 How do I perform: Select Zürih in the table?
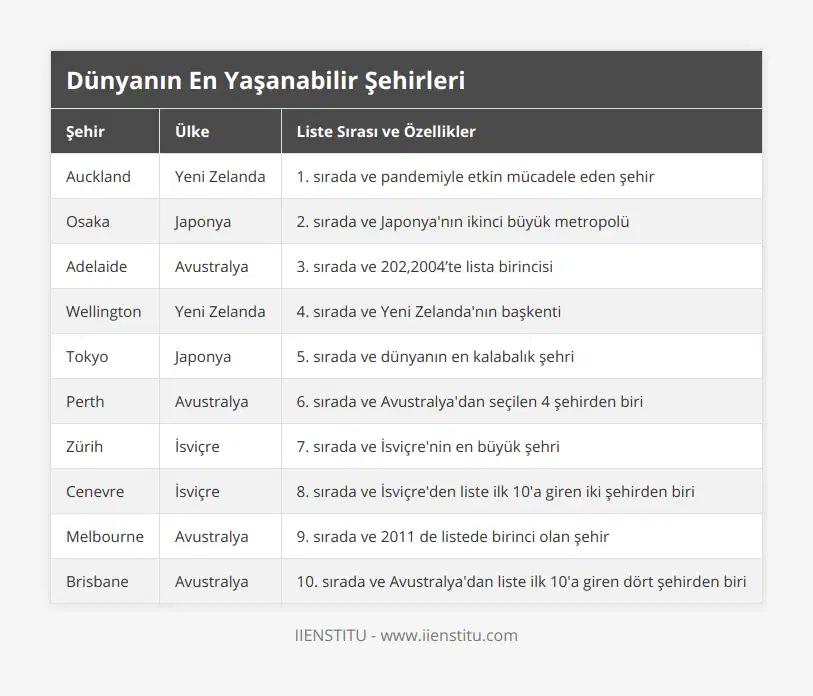pyautogui.click(x=84, y=446)
